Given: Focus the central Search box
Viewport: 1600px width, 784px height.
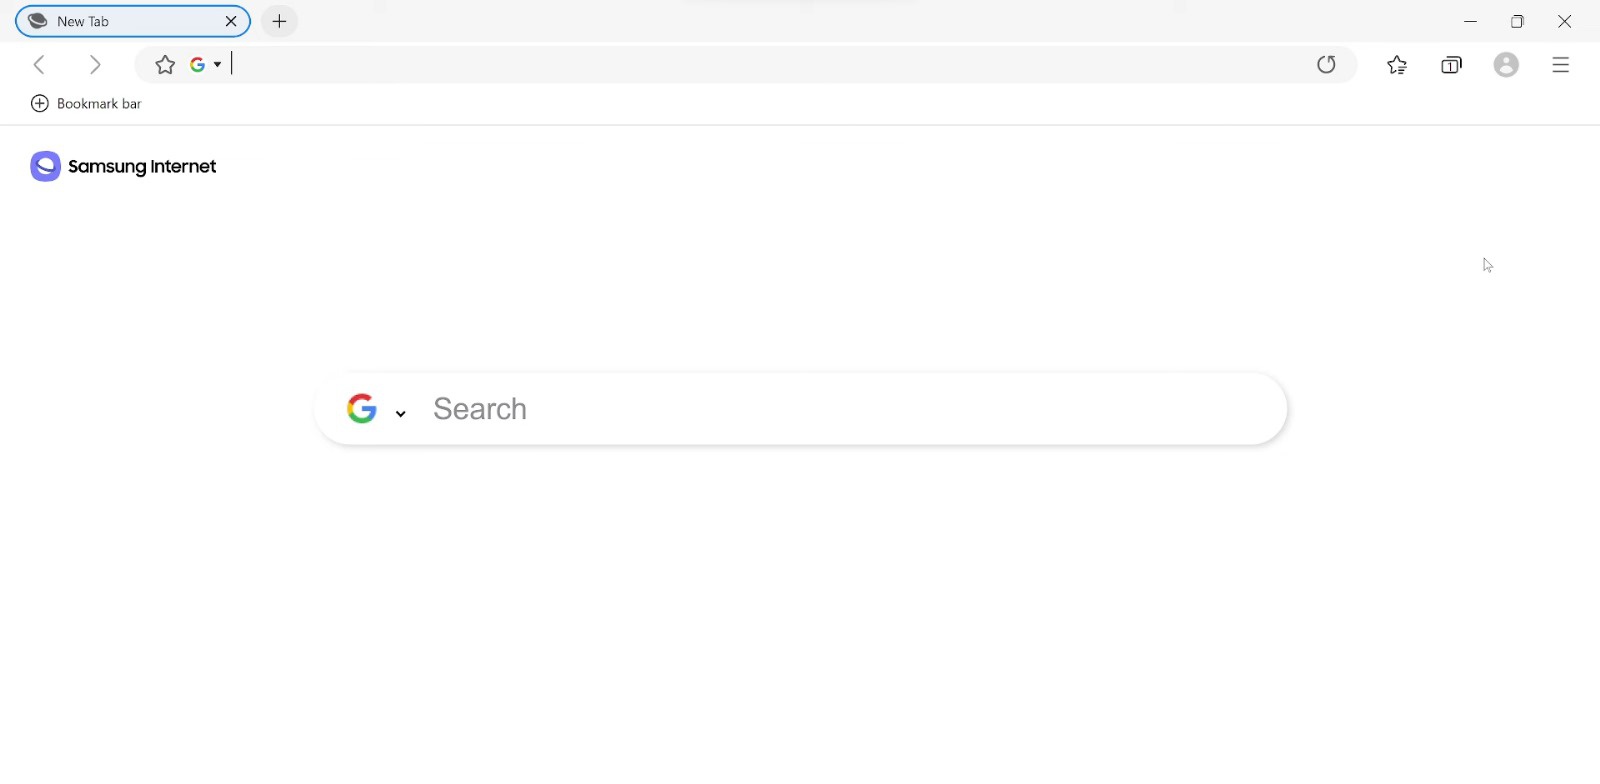Looking at the screenshot, I should [850, 409].
